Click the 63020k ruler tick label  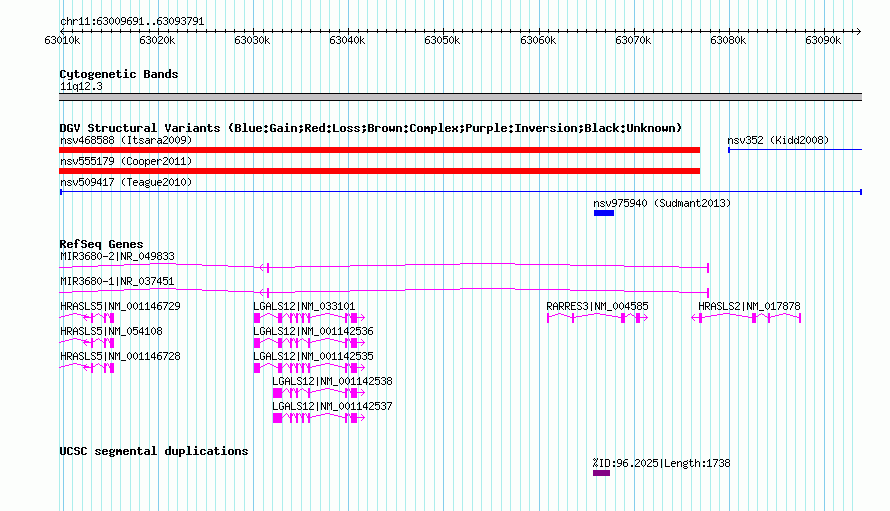157,41
